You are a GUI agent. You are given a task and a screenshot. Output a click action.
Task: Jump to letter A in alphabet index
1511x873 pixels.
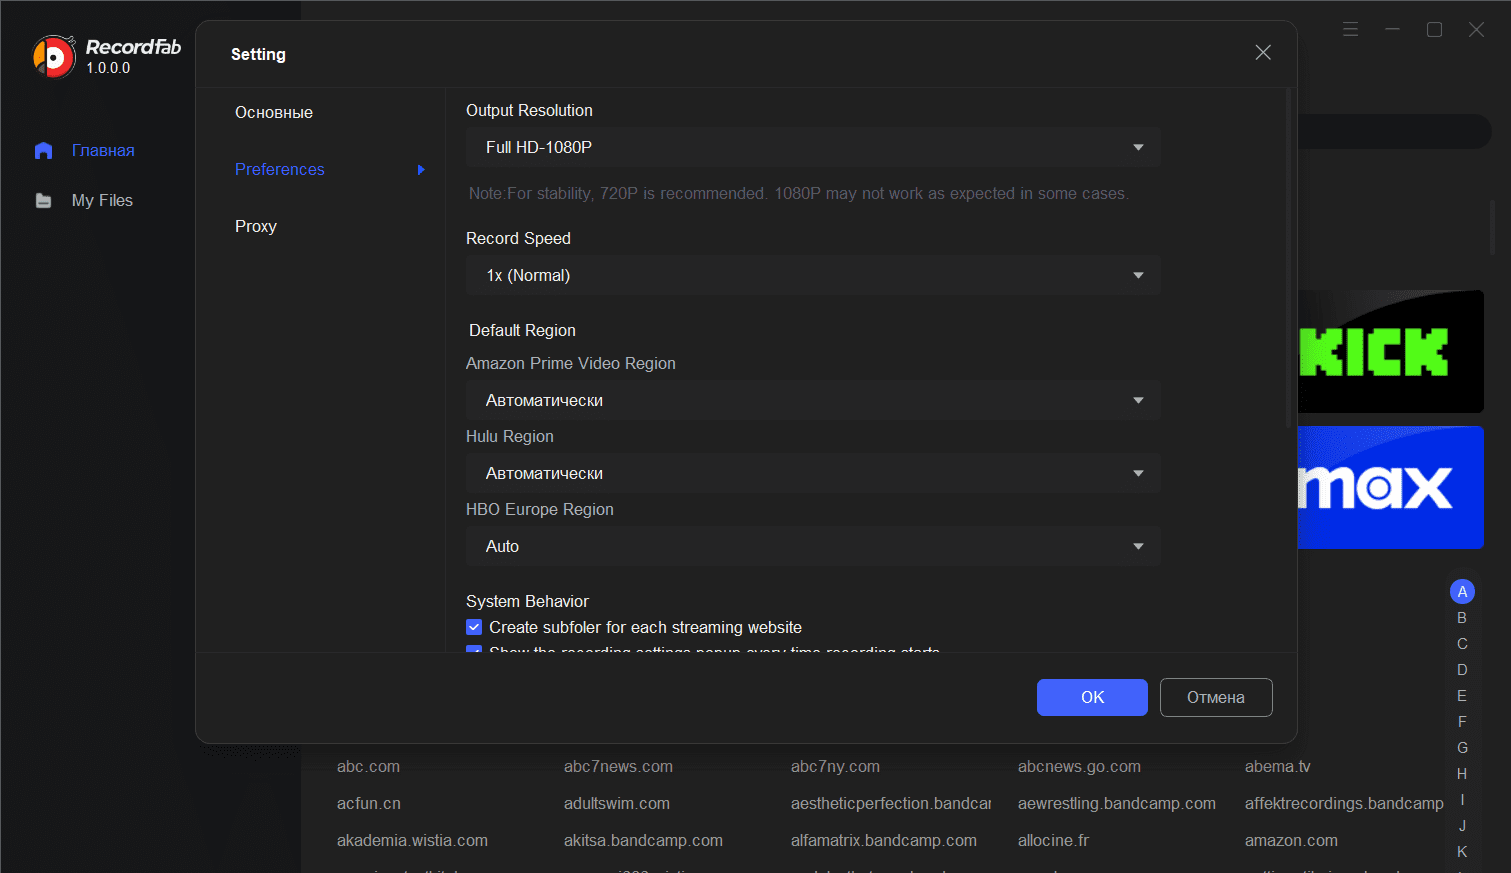coord(1462,592)
